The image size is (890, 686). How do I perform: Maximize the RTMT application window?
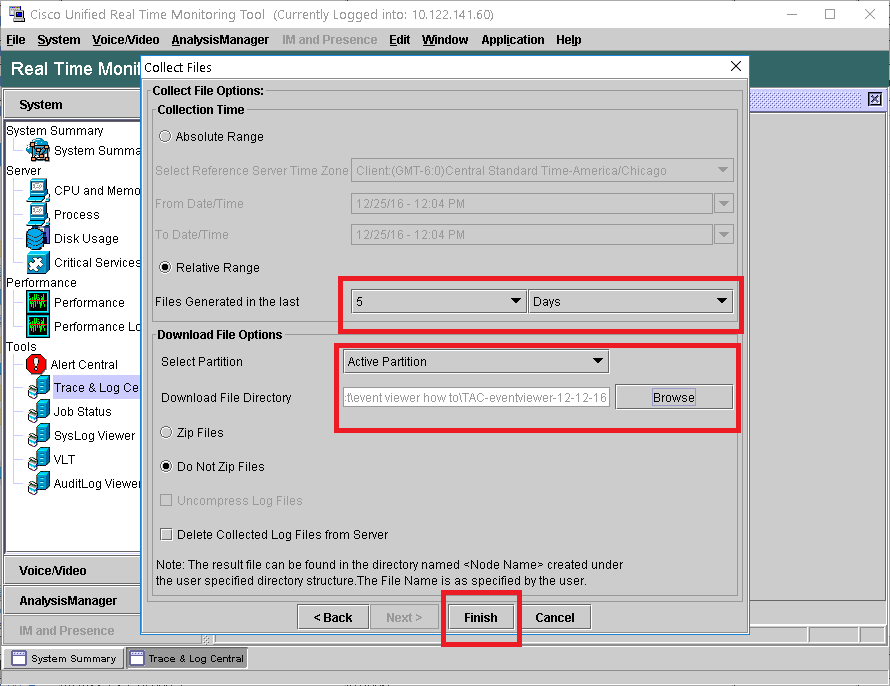pos(830,14)
